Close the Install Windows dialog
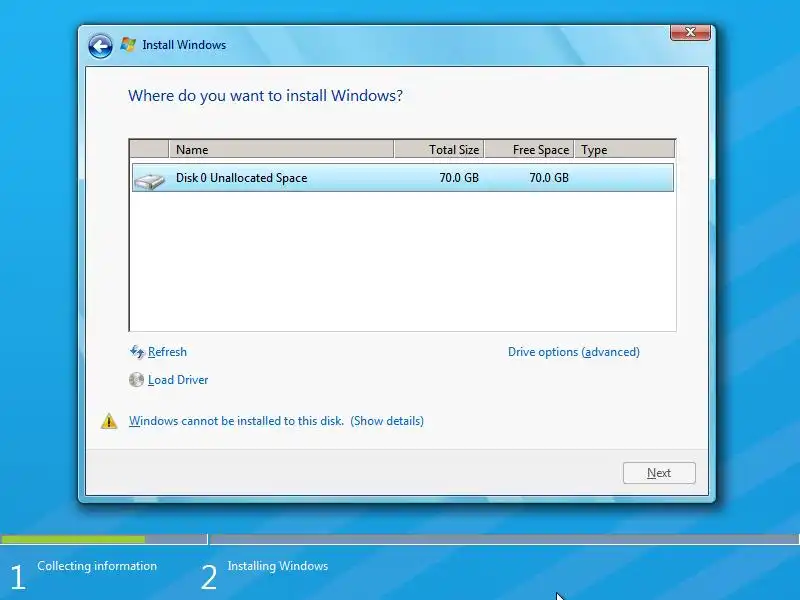800x600 pixels. click(690, 32)
